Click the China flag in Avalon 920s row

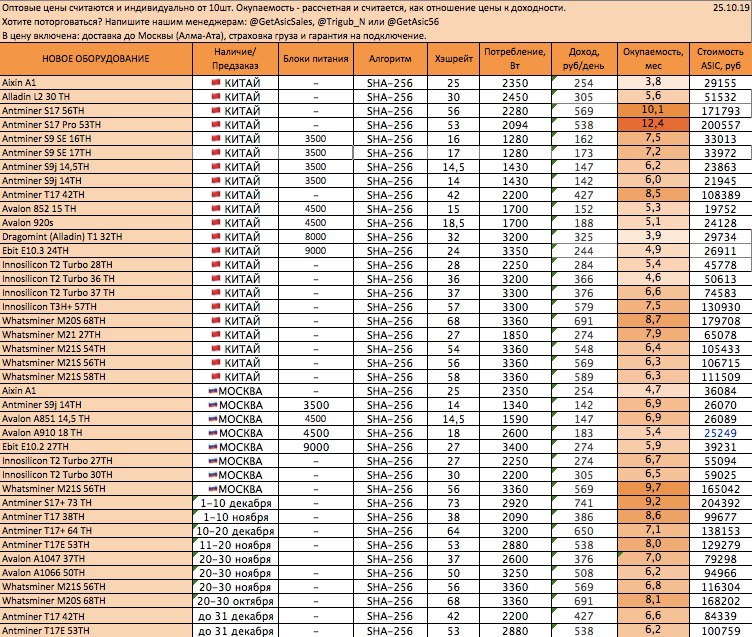coord(216,223)
